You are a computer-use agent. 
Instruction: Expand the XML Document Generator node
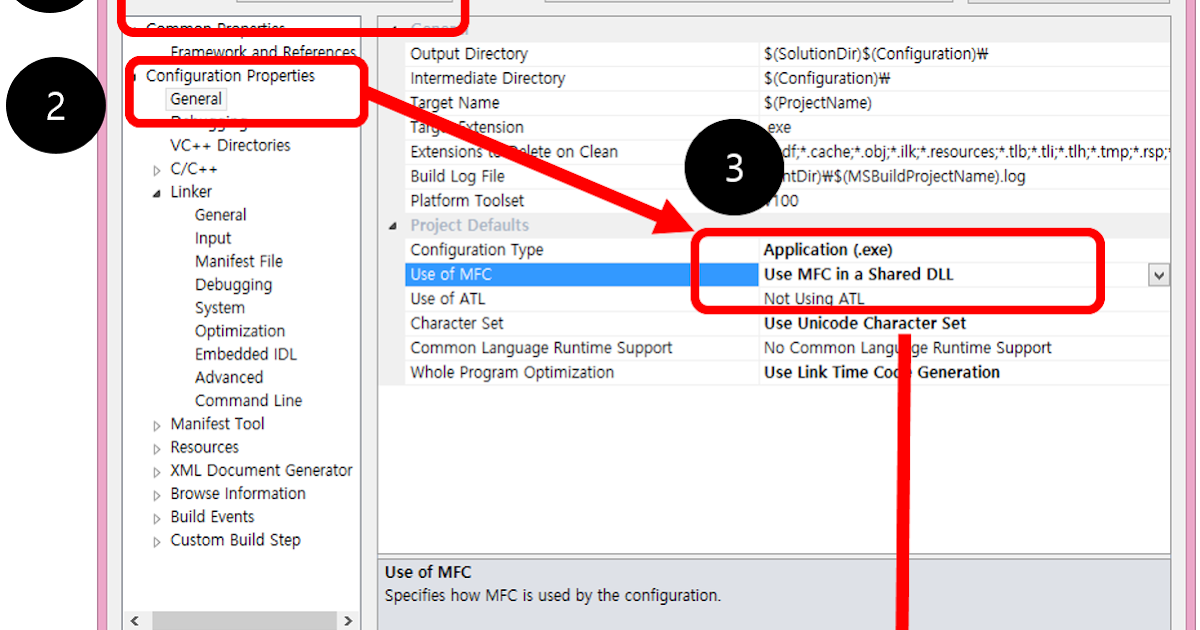pos(157,471)
